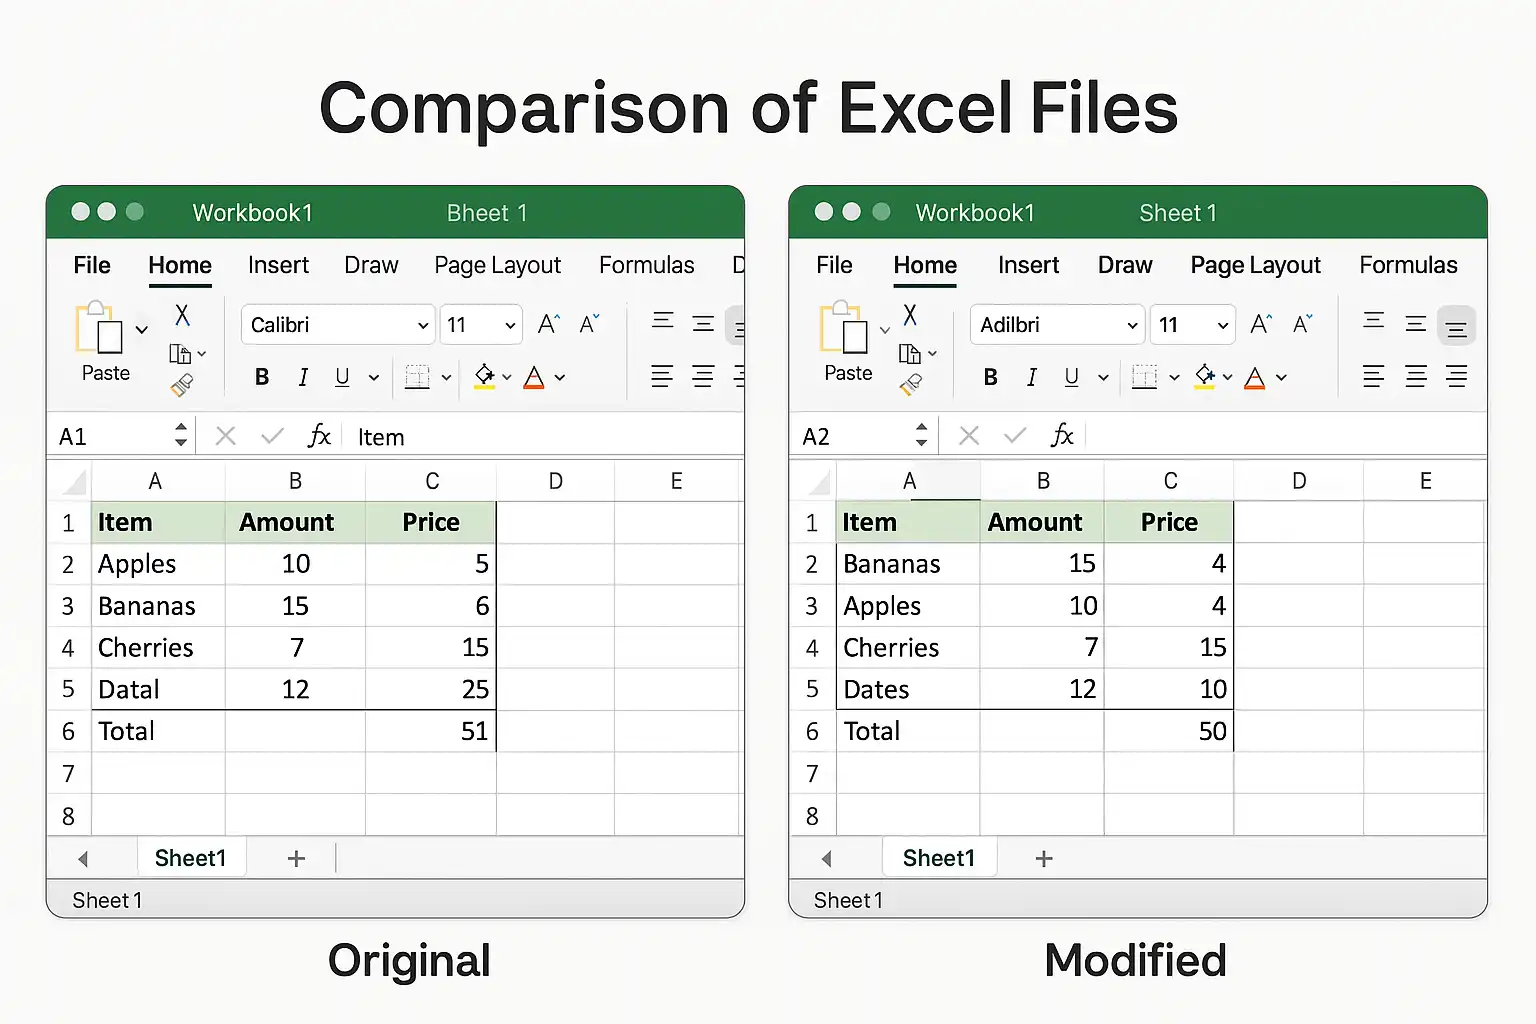Viewport: 1536px width, 1024px height.
Task: Click Increase Font Size icon in Original window
Action: click(548, 324)
